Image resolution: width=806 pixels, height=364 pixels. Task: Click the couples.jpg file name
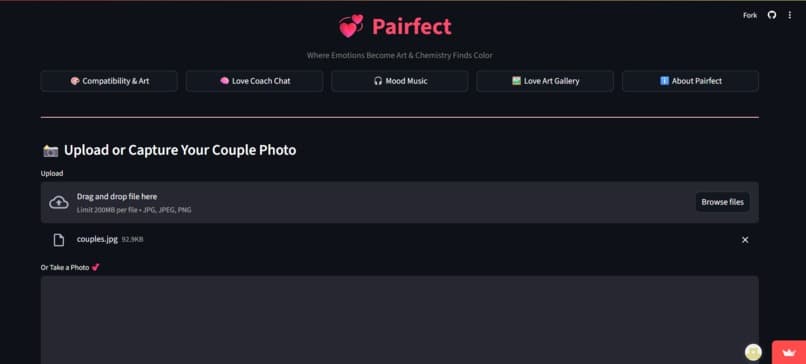[x=97, y=240]
